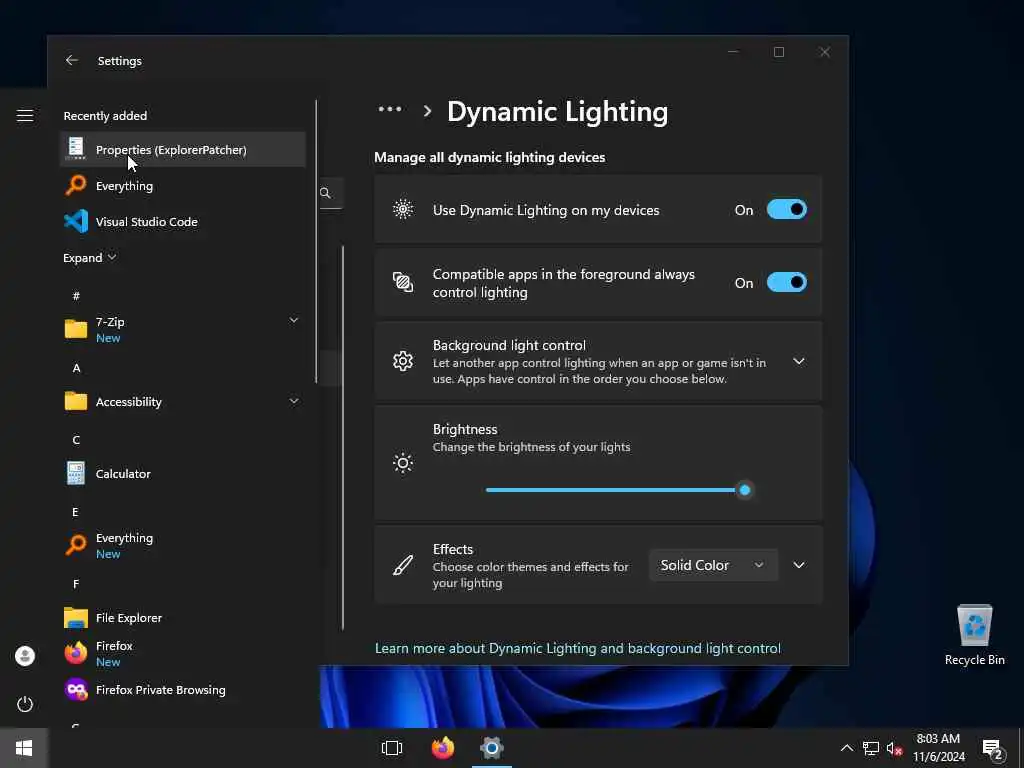This screenshot has height=768, width=1024.
Task: Click the Start menu app list scrollbar
Action: pyautogui.click(x=316, y=242)
